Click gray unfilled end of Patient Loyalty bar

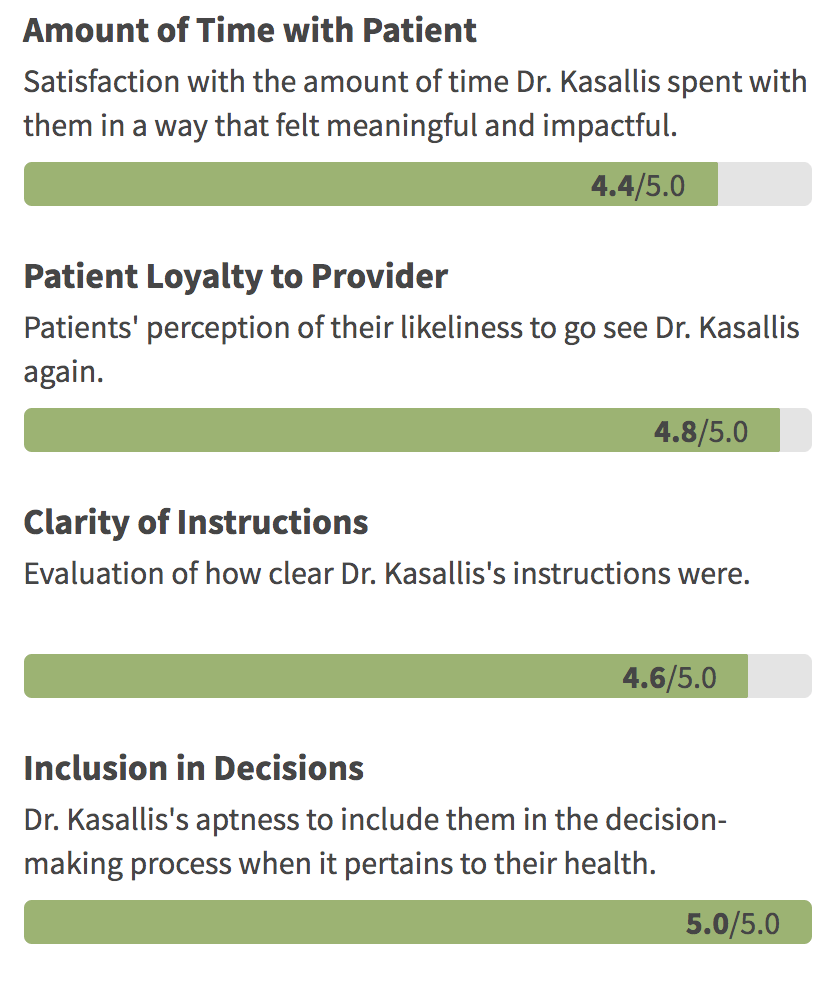pyautogui.click(x=795, y=431)
